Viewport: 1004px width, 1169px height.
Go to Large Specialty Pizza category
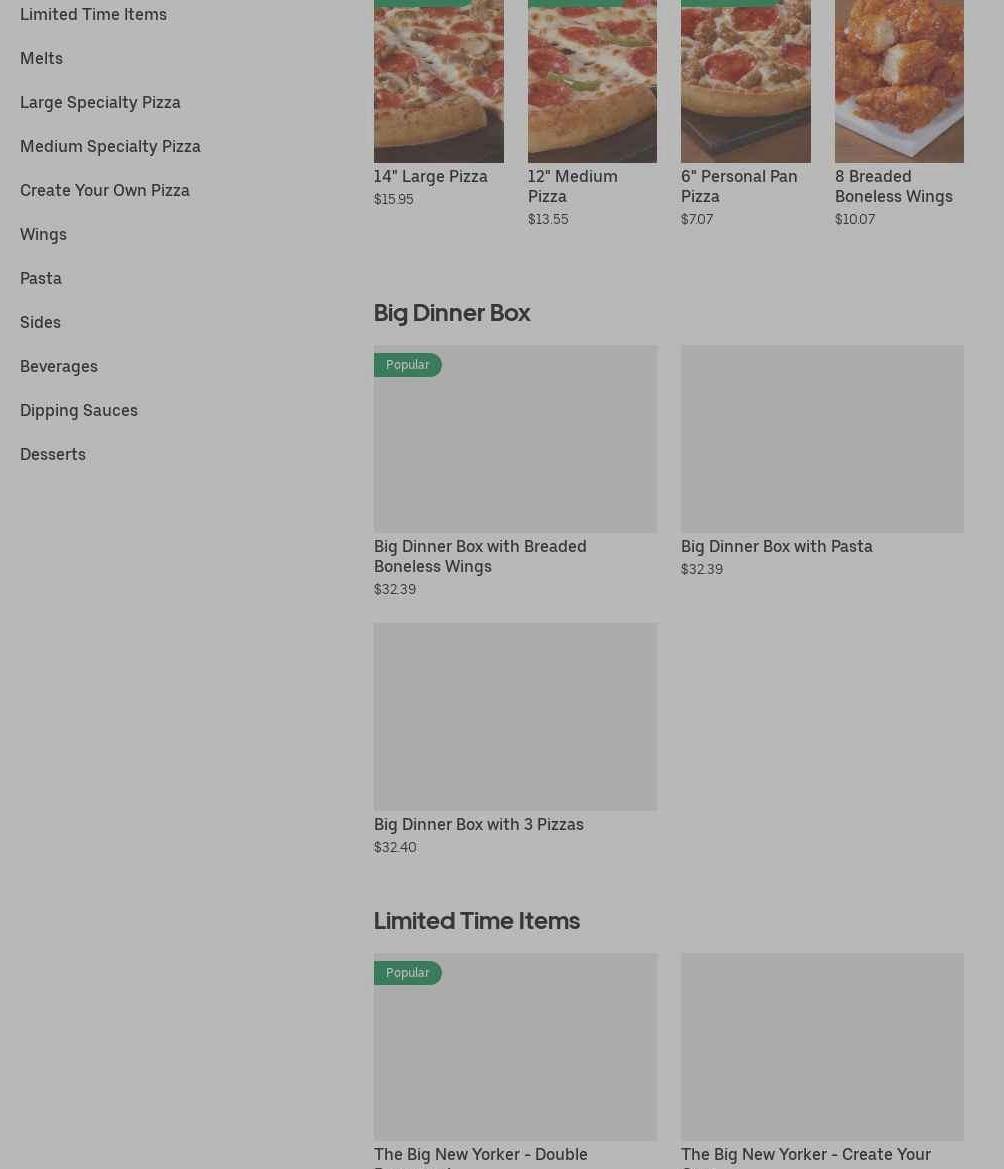100,102
